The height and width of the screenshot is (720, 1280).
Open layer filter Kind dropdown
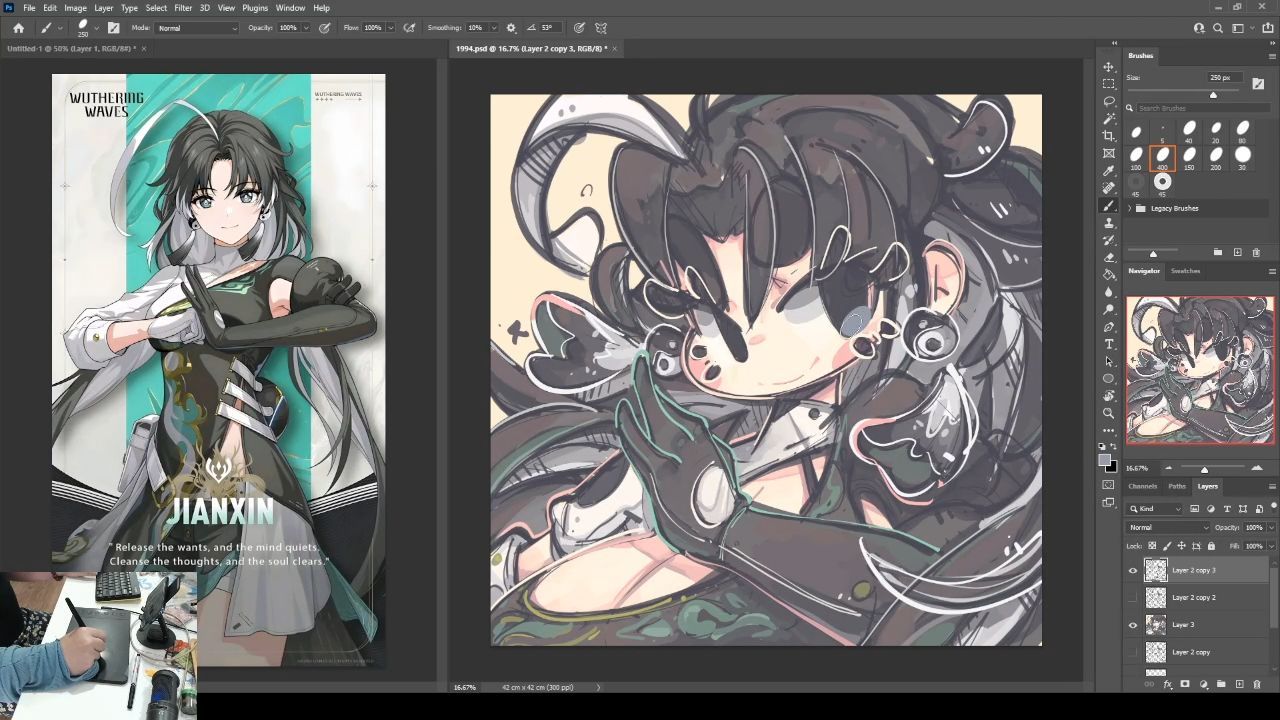pyautogui.click(x=1156, y=509)
